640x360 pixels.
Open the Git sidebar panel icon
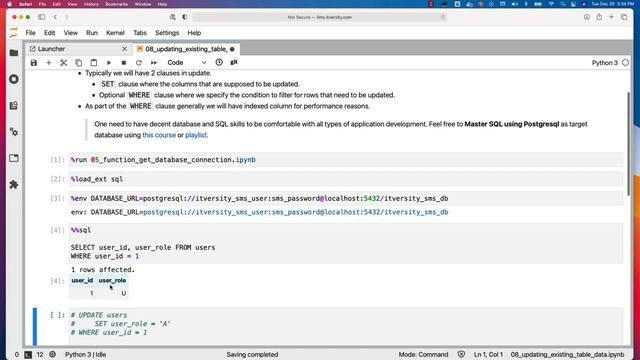(14, 106)
